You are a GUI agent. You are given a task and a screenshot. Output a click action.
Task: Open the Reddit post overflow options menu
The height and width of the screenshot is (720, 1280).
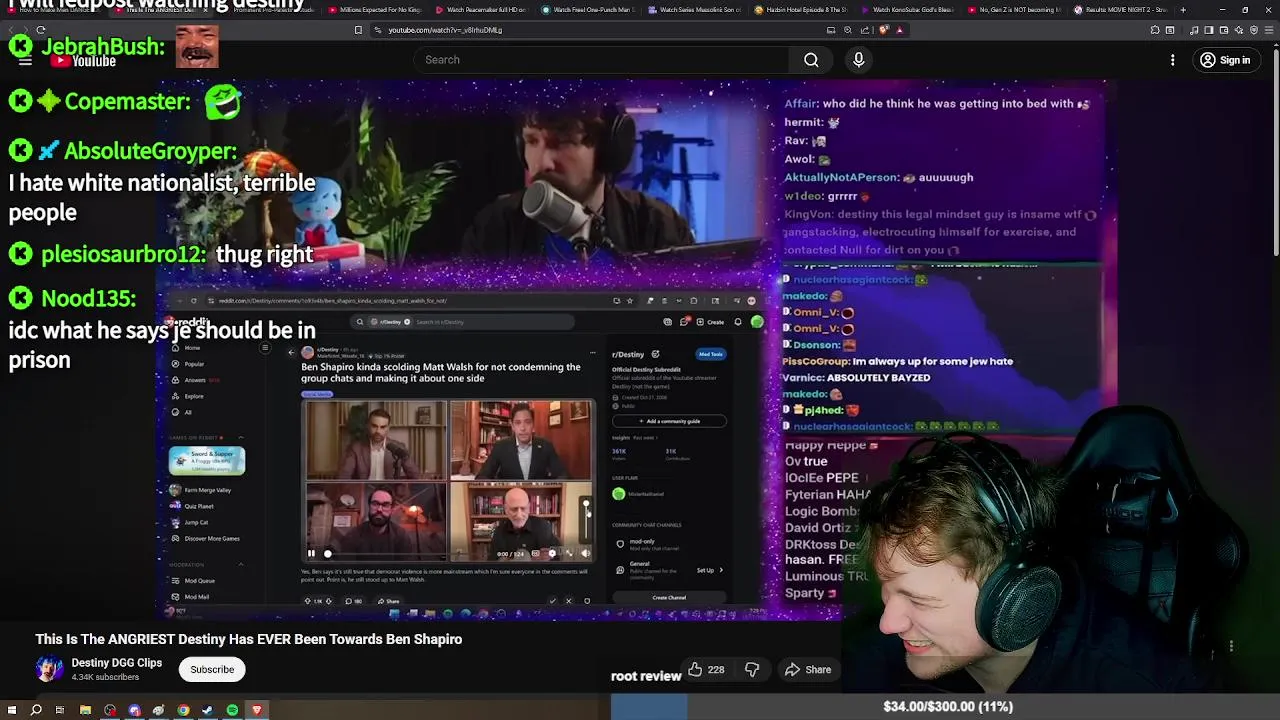tap(593, 353)
